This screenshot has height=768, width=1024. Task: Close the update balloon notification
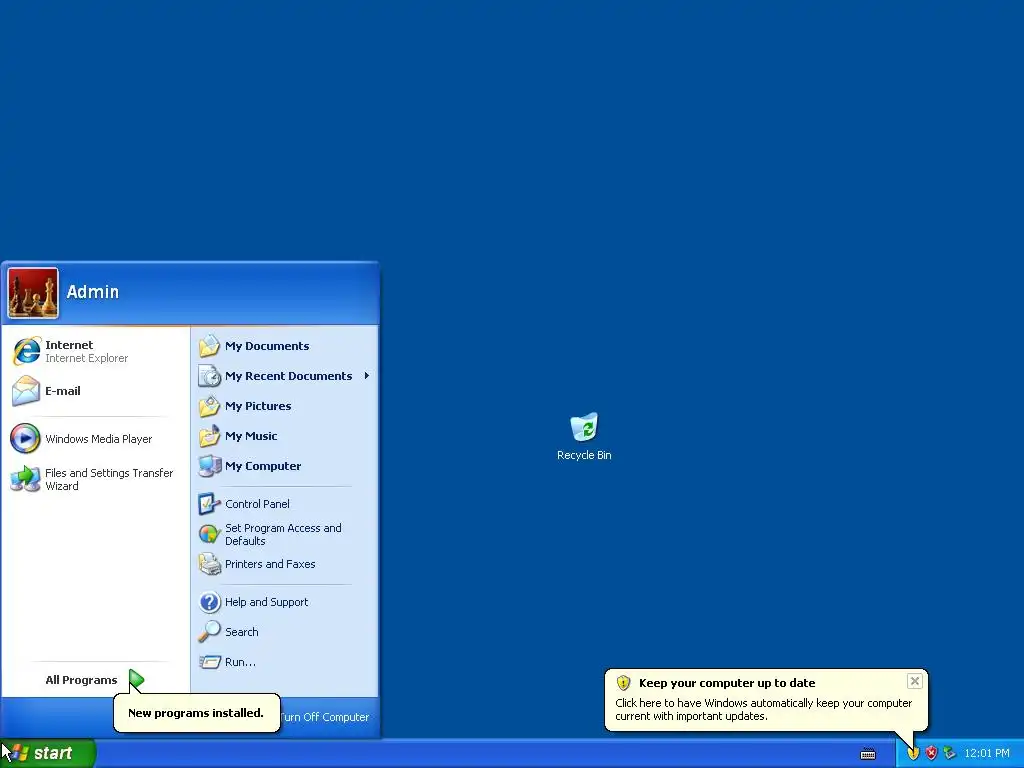click(914, 681)
